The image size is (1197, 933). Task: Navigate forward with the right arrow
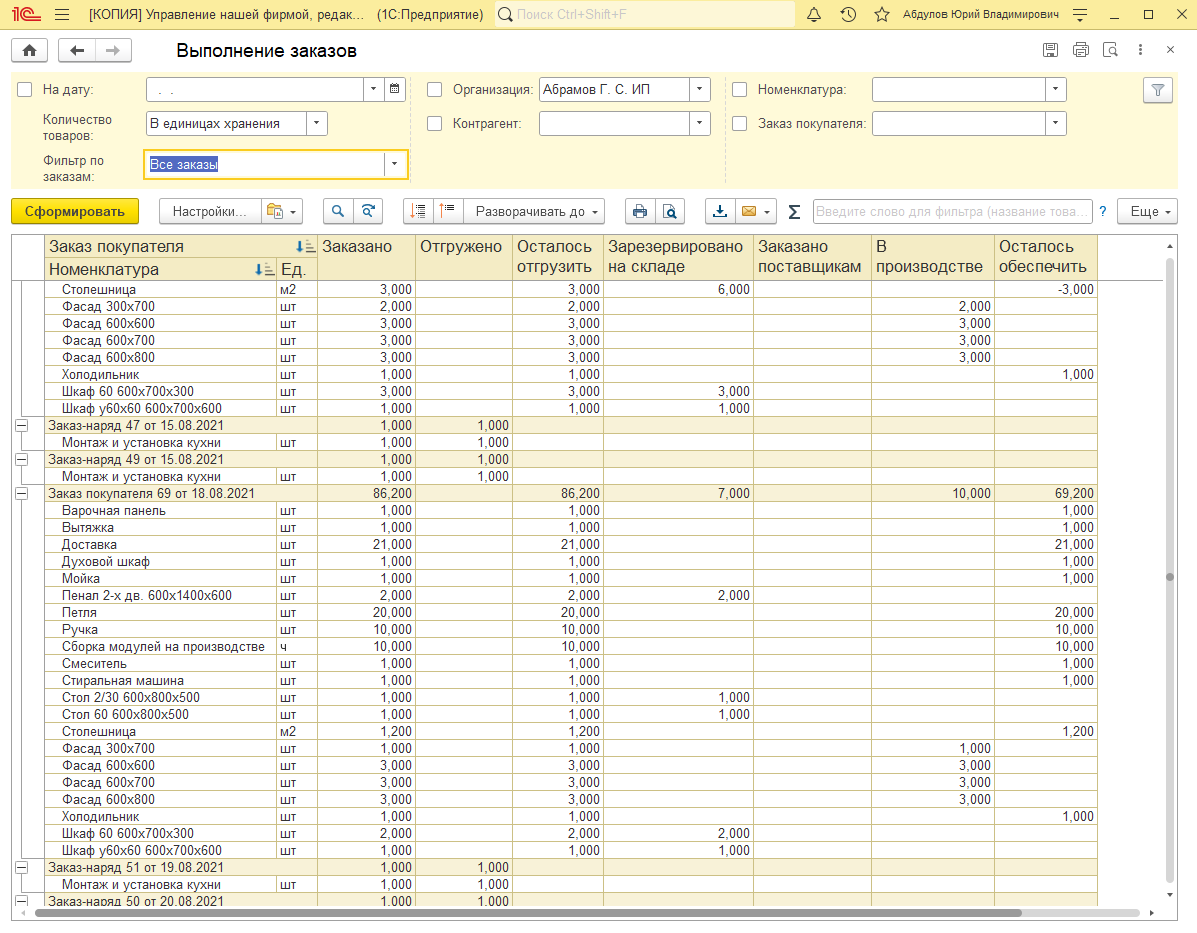tap(113, 50)
